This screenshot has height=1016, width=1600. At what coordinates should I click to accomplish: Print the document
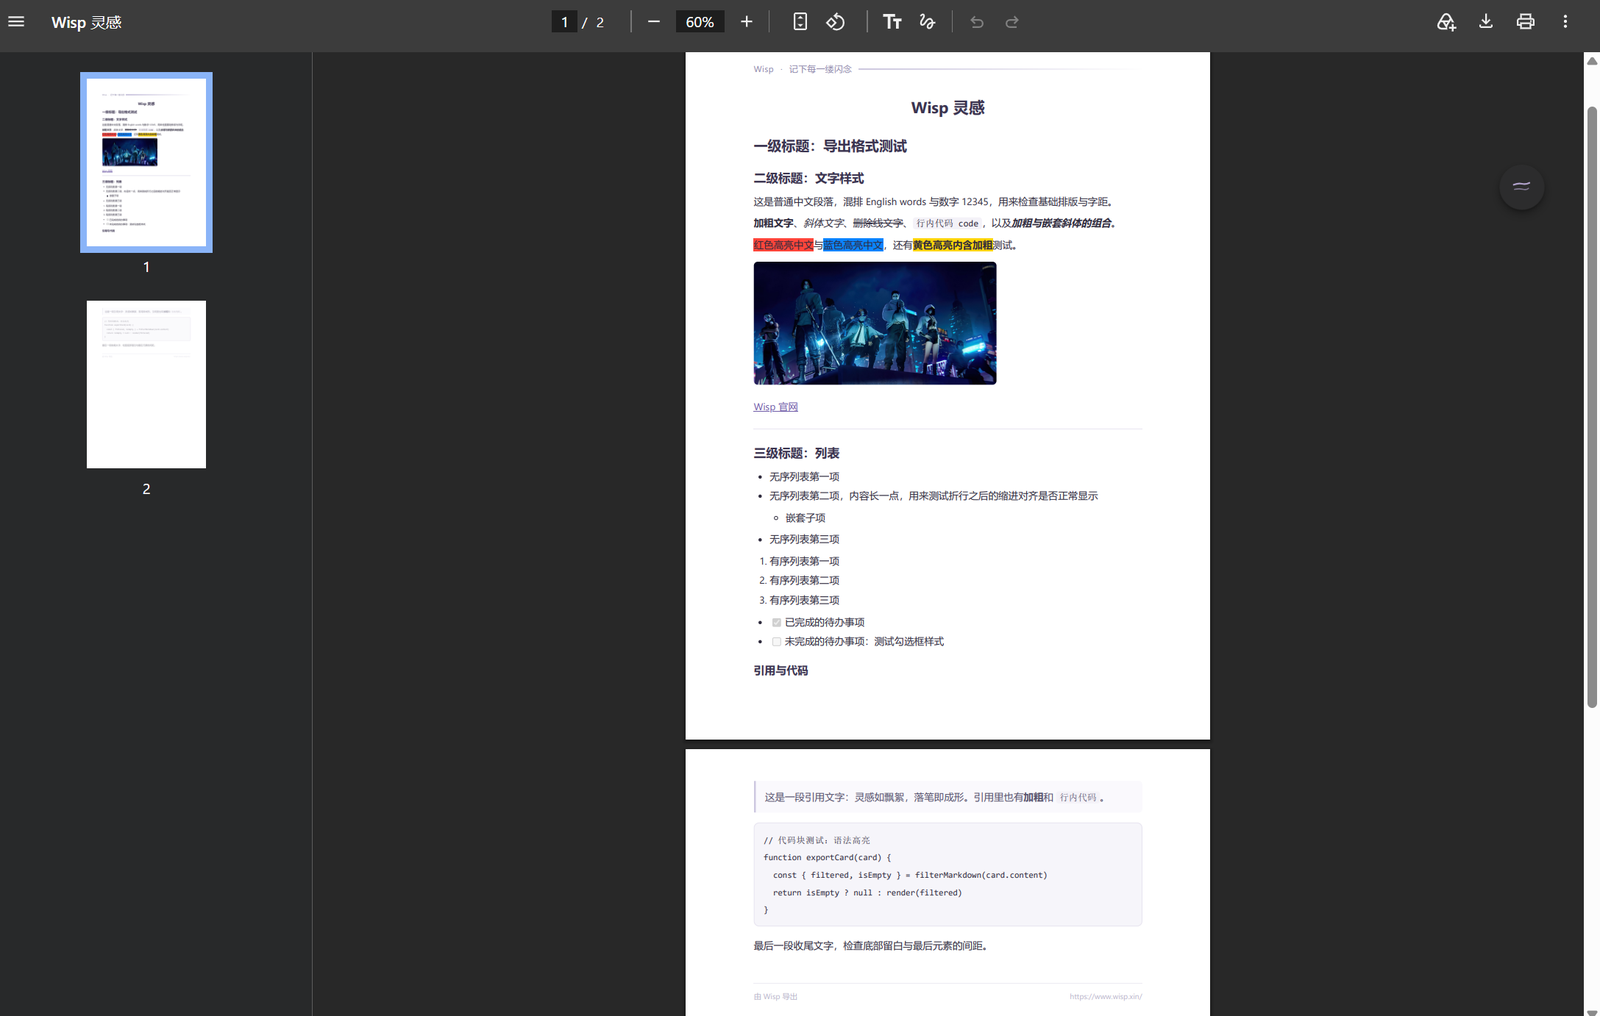click(1525, 21)
